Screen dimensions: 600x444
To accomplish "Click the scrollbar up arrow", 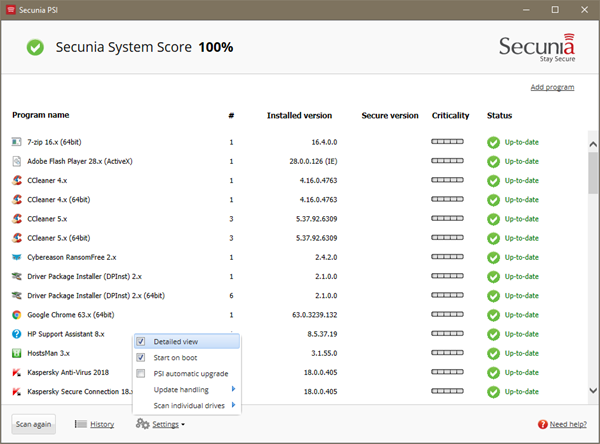I will point(593,144).
